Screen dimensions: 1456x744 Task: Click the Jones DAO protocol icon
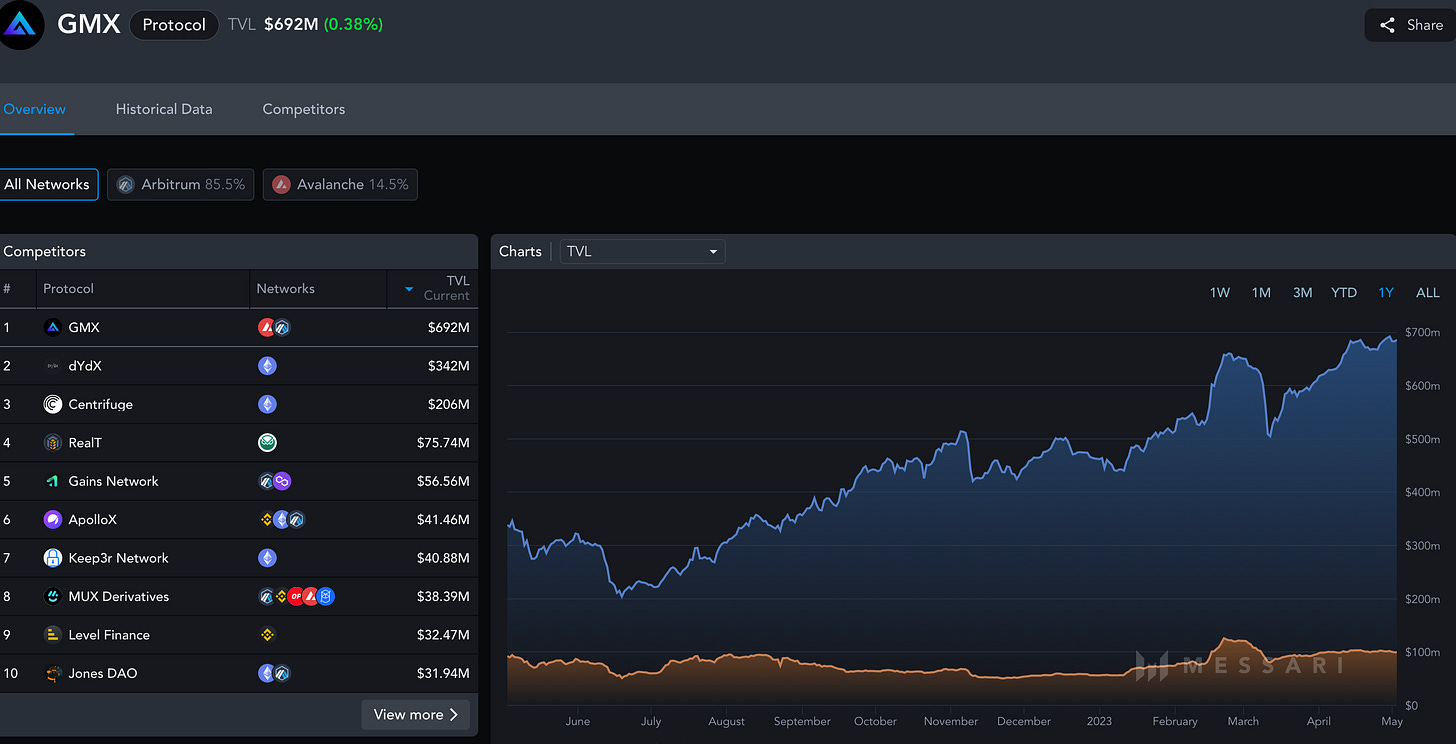click(x=53, y=673)
